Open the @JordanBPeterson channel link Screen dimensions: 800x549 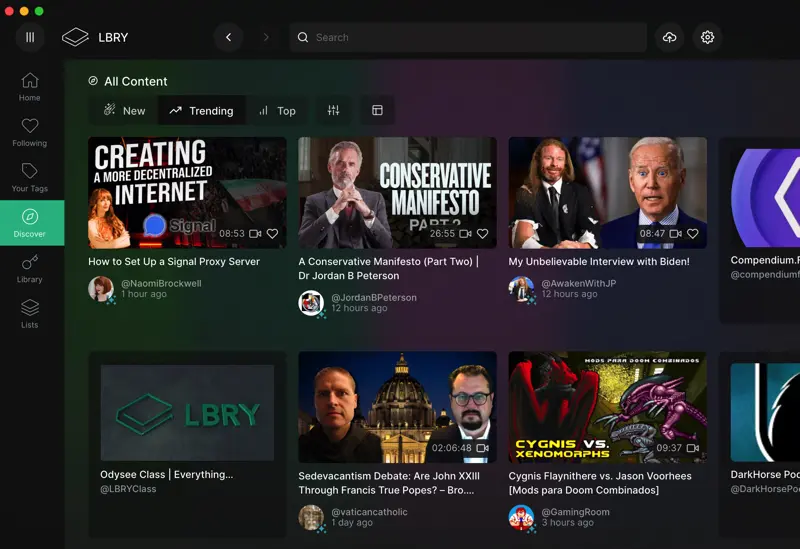(374, 297)
